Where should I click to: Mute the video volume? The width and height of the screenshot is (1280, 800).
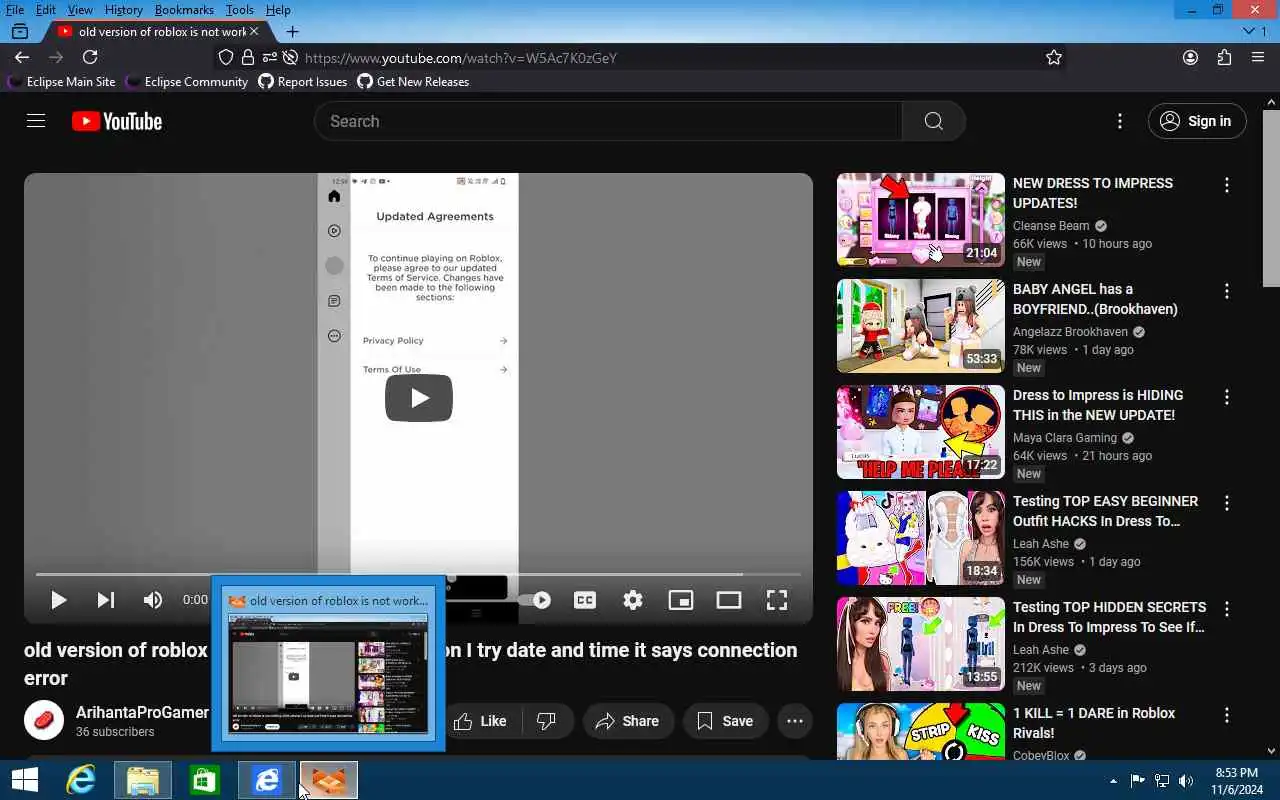[152, 600]
